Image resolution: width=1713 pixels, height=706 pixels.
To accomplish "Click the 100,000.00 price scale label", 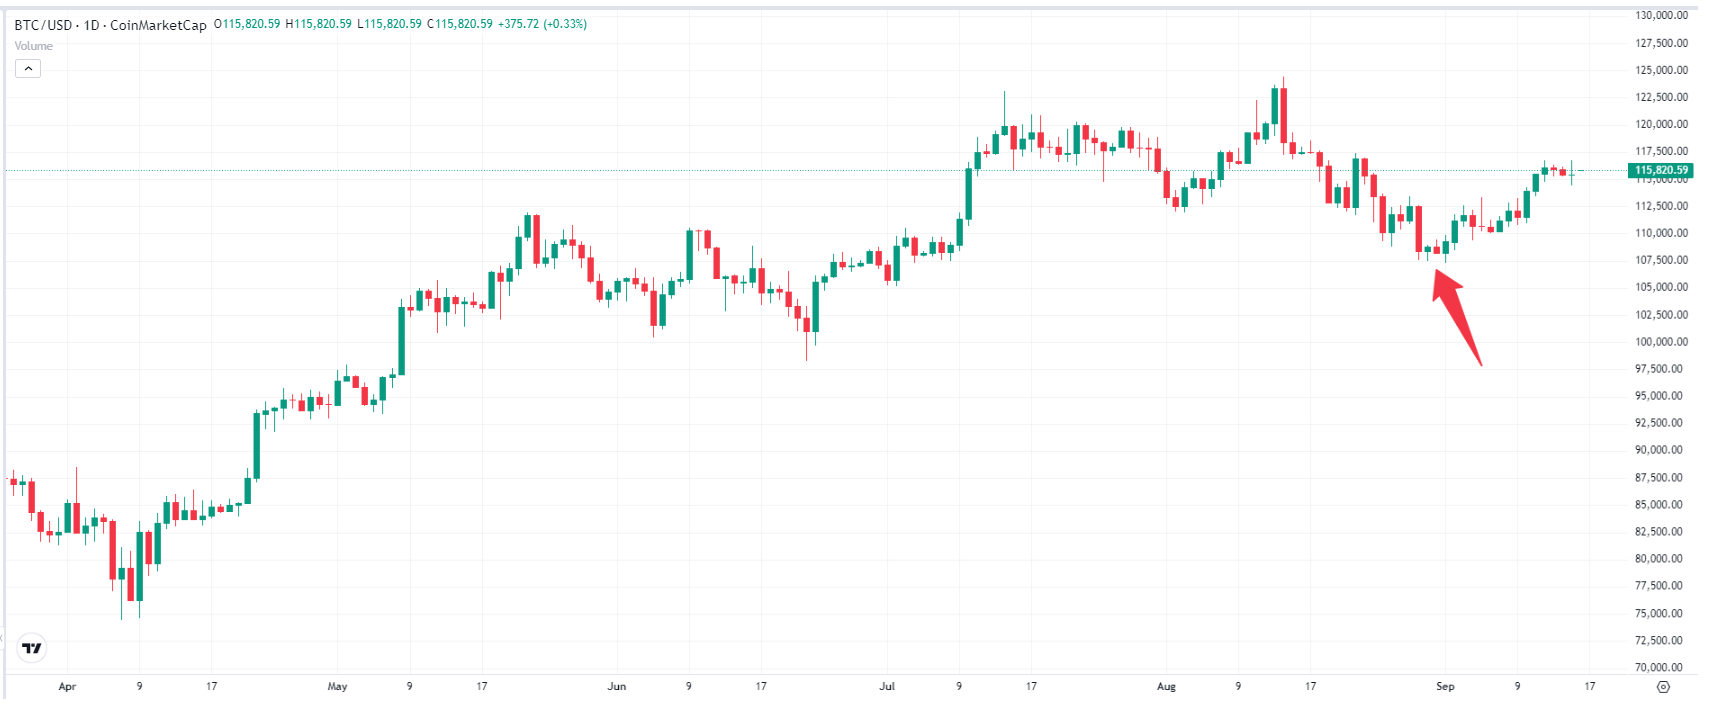I will [1661, 342].
